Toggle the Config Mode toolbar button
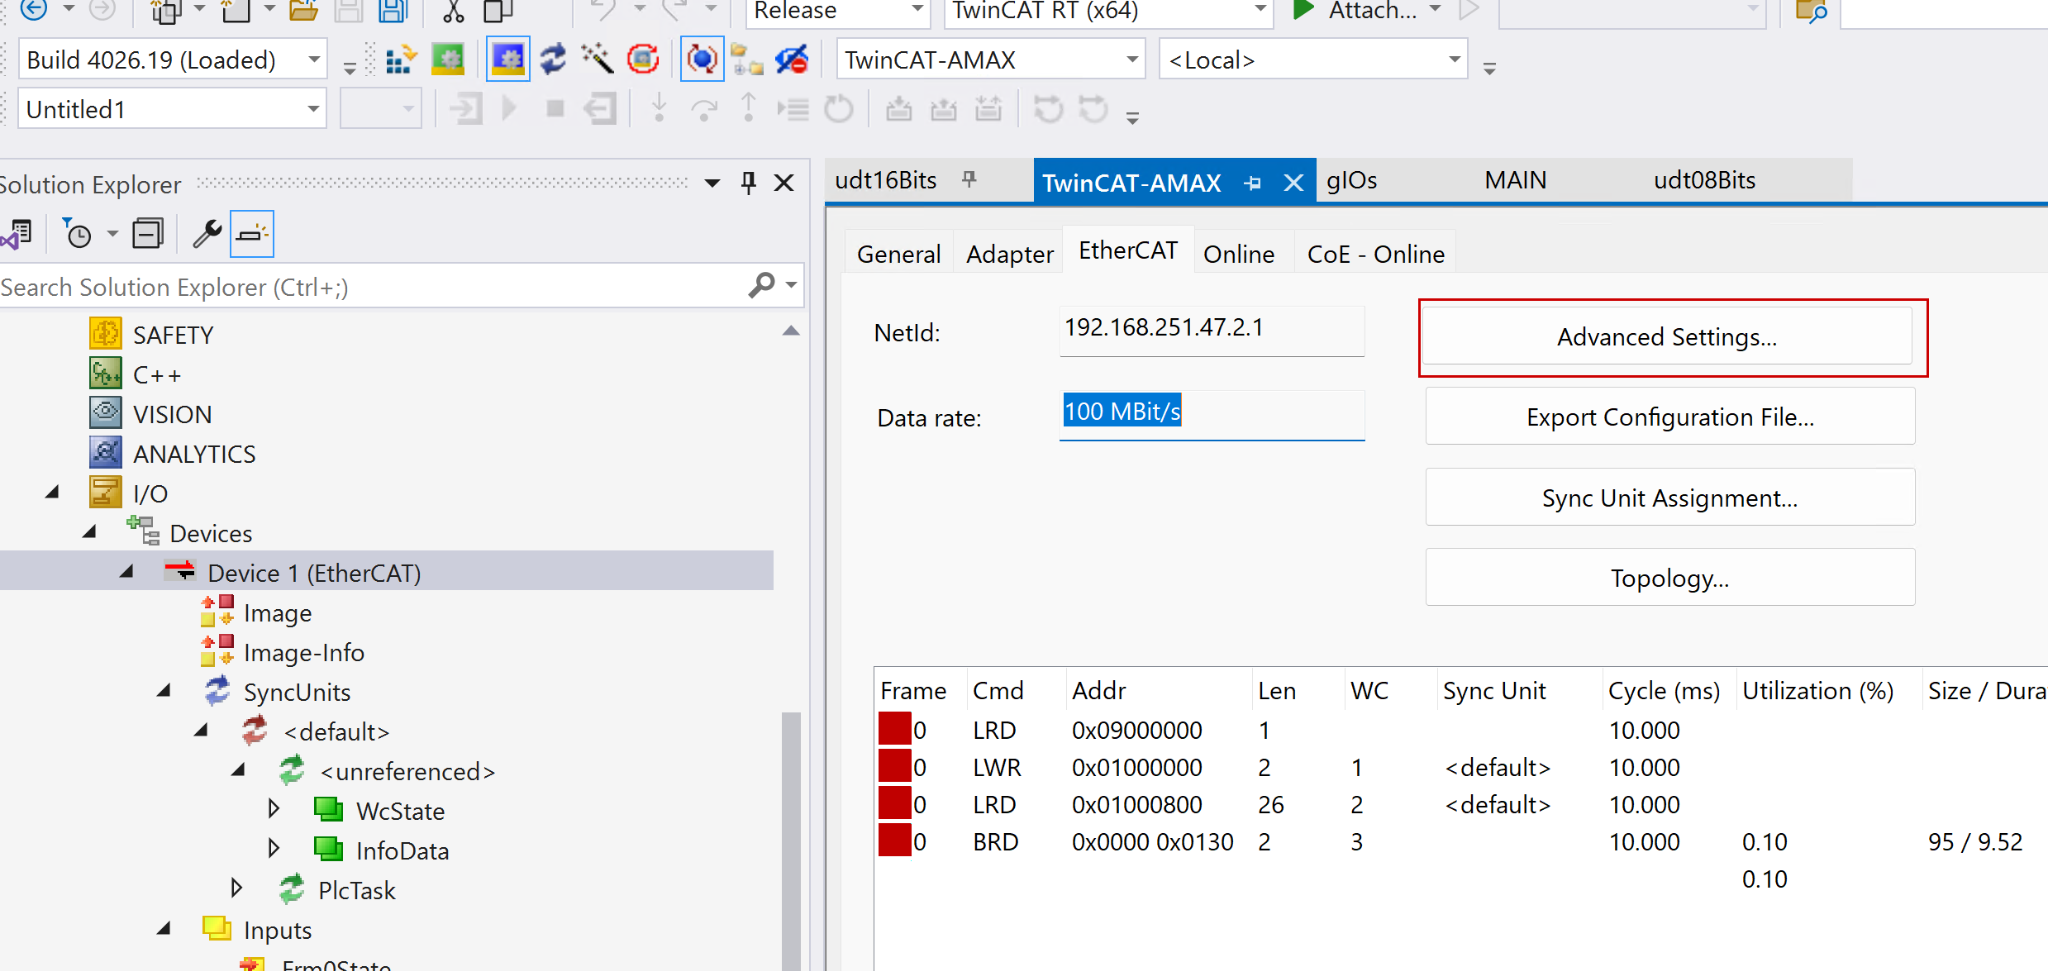Image resolution: width=2048 pixels, height=971 pixels. 508,60
